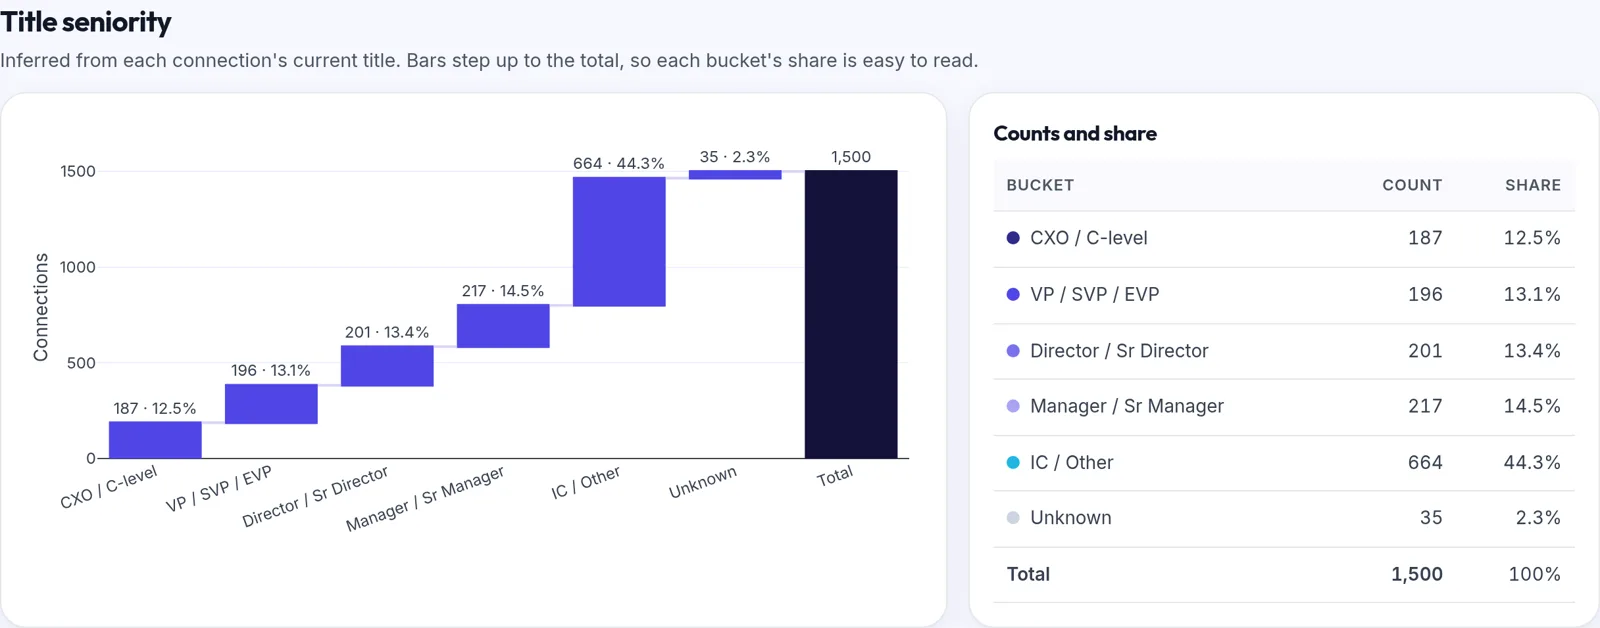
Task: Click the total count '1,500' in table
Action: point(1417,574)
